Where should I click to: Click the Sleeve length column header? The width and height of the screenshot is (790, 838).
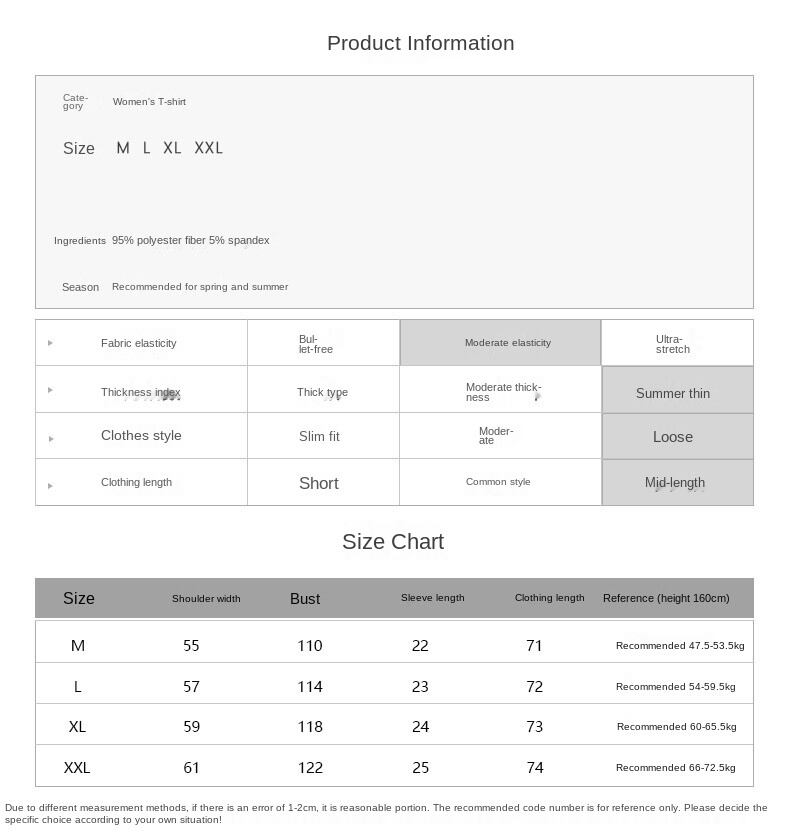point(433,598)
